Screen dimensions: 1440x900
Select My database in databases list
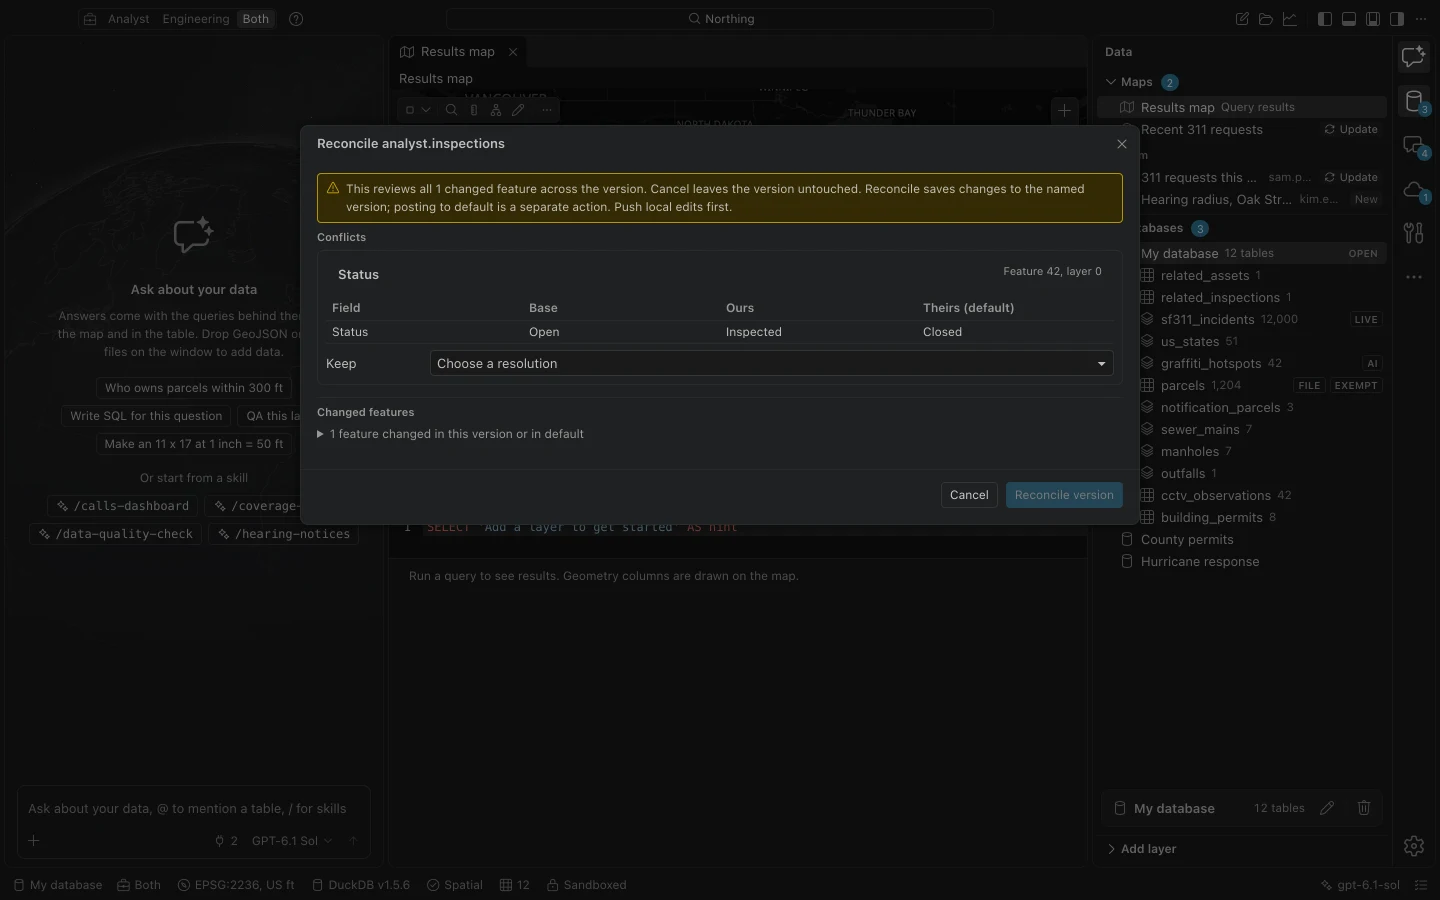1242,254
